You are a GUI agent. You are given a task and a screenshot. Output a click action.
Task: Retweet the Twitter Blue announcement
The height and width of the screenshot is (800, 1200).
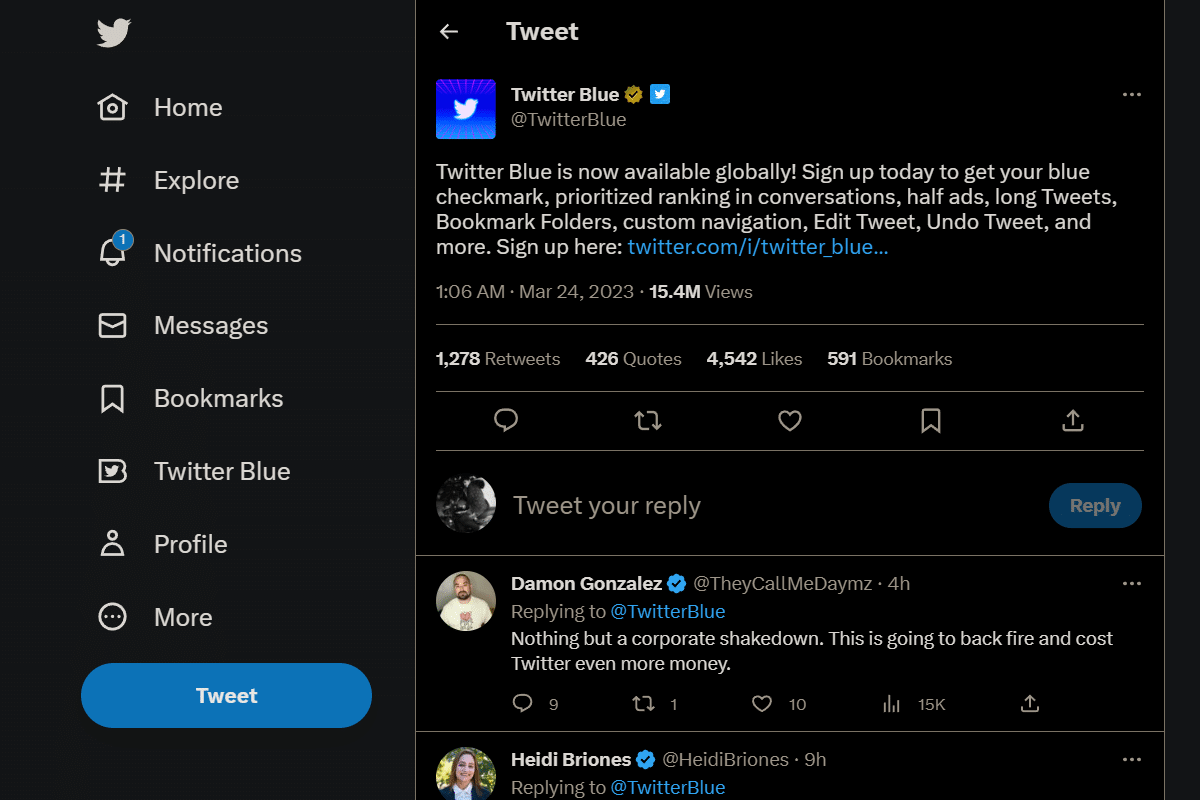tap(647, 420)
